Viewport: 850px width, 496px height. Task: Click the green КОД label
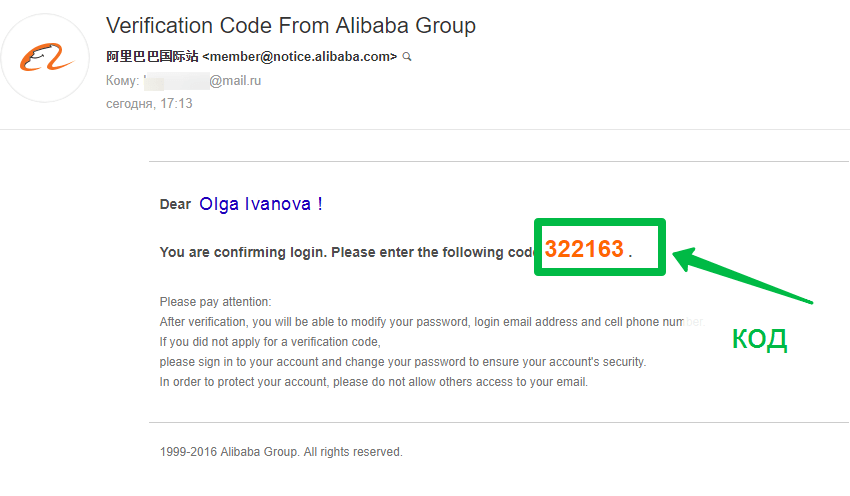760,340
